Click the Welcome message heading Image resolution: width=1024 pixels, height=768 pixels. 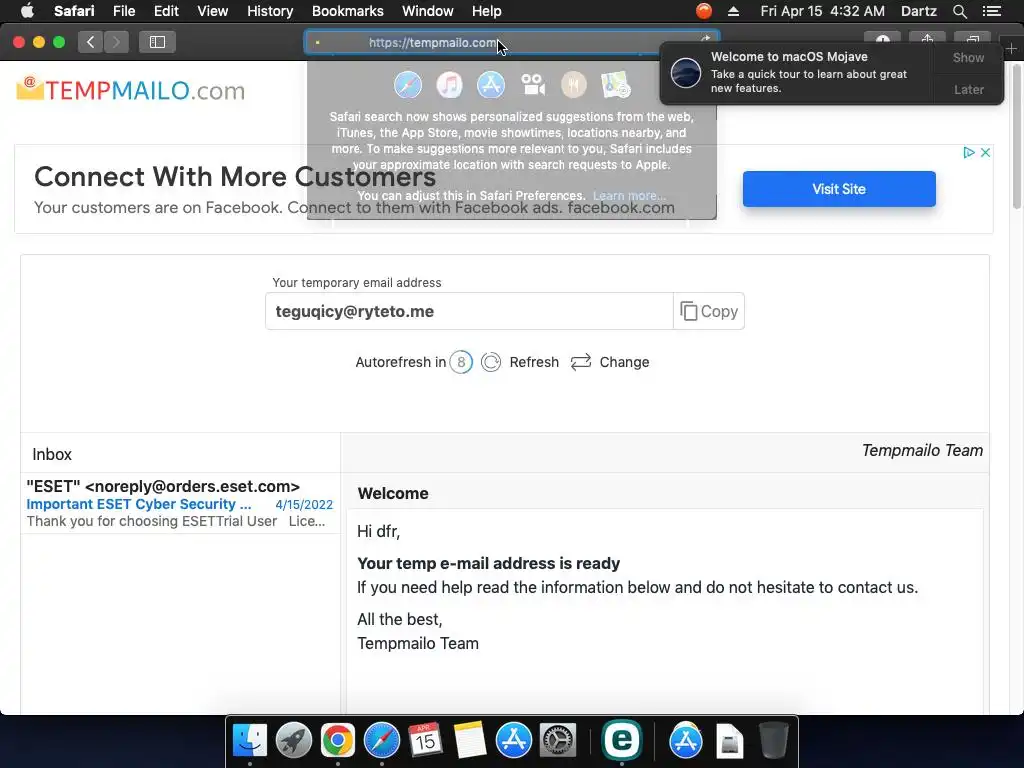pyautogui.click(x=393, y=493)
